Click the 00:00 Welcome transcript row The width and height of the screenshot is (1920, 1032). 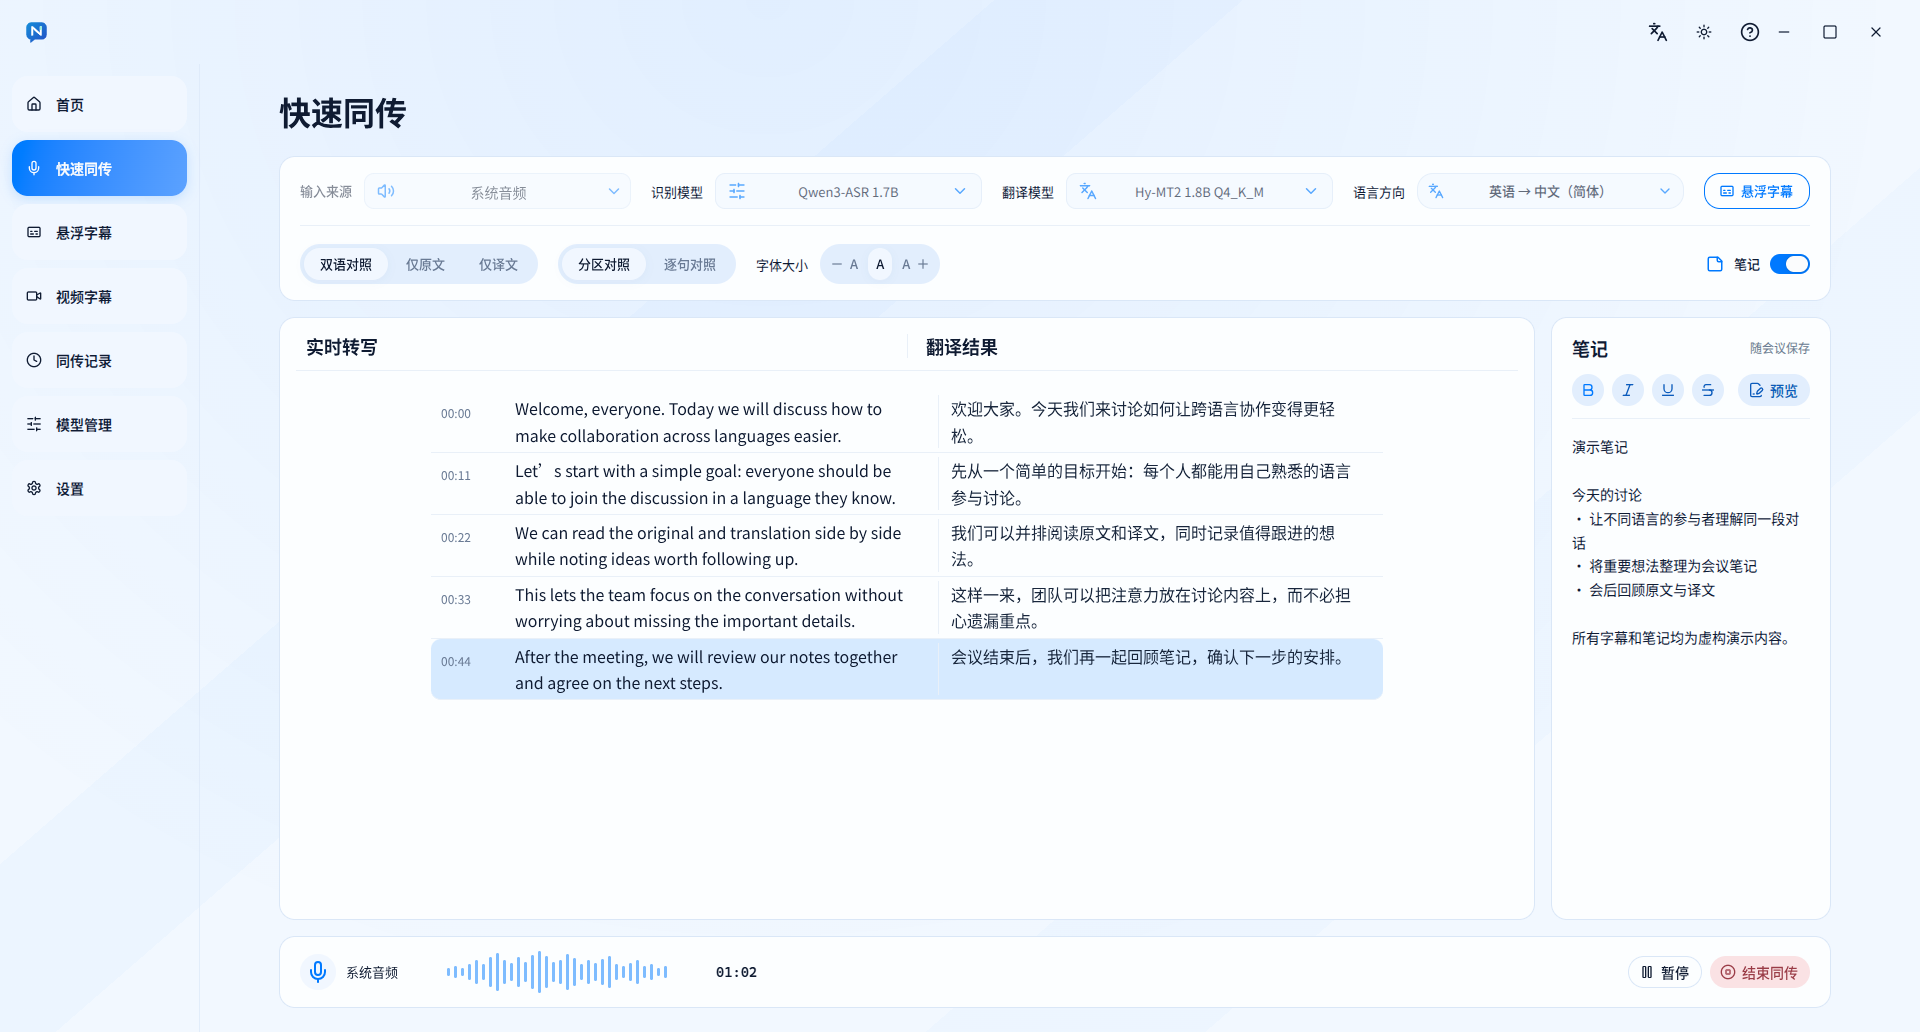907,422
